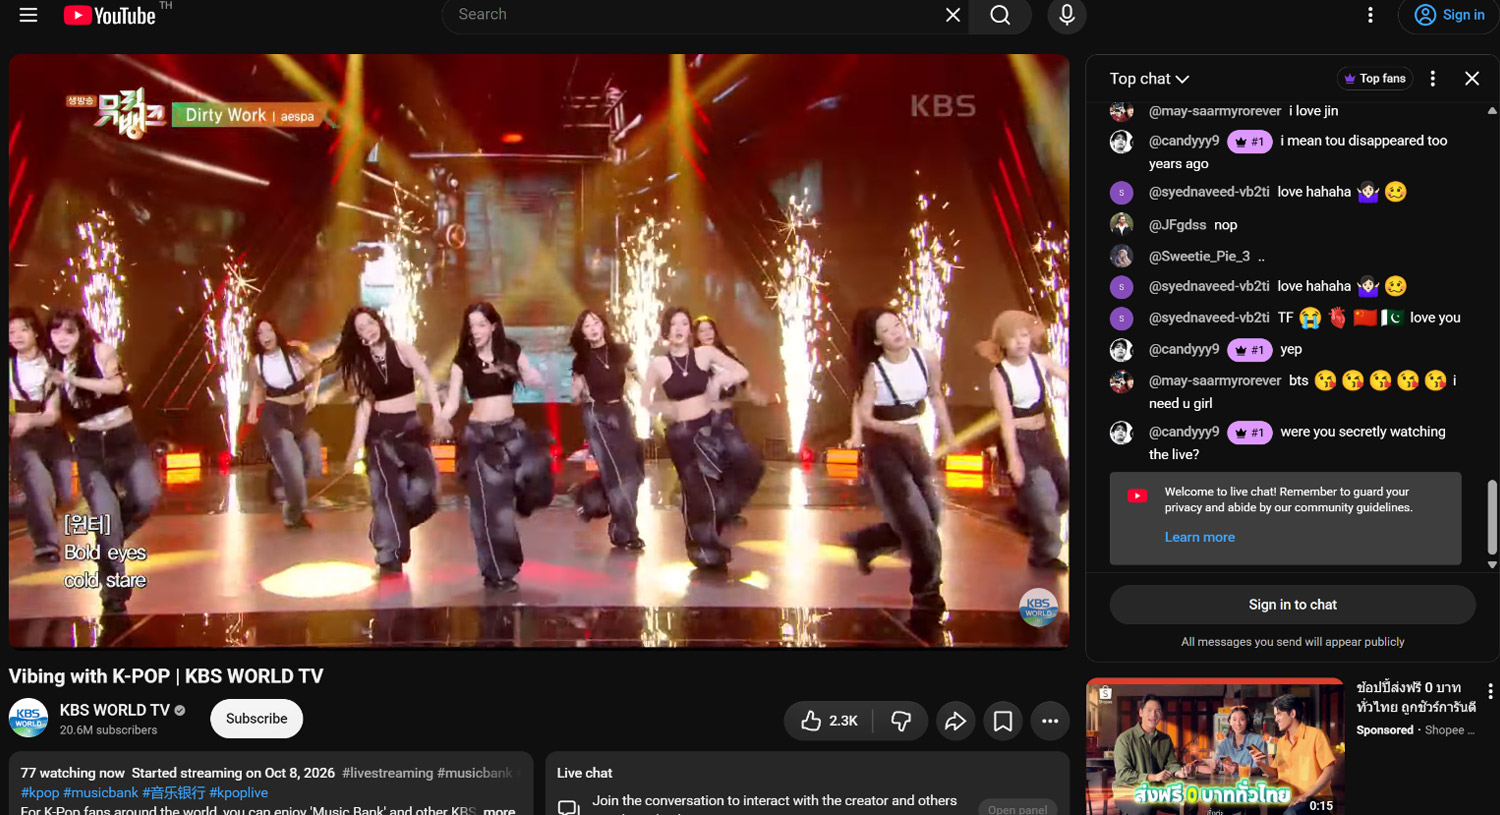This screenshot has width=1500, height=815.
Task: Open @candyyy9 avatar beside 'yep' message
Action: (1121, 350)
